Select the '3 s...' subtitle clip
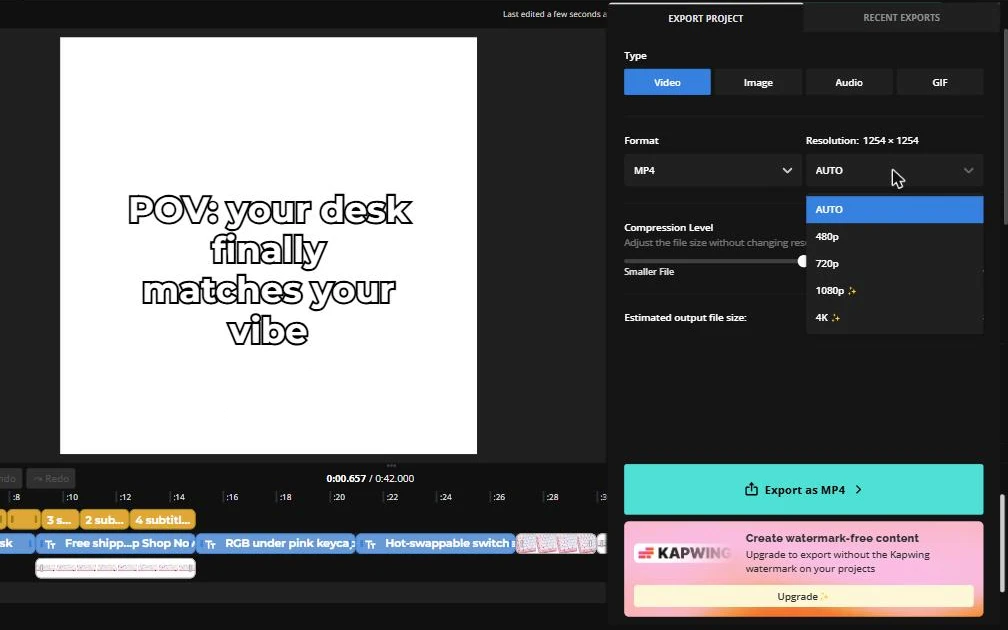The width and height of the screenshot is (1008, 630). click(60, 519)
